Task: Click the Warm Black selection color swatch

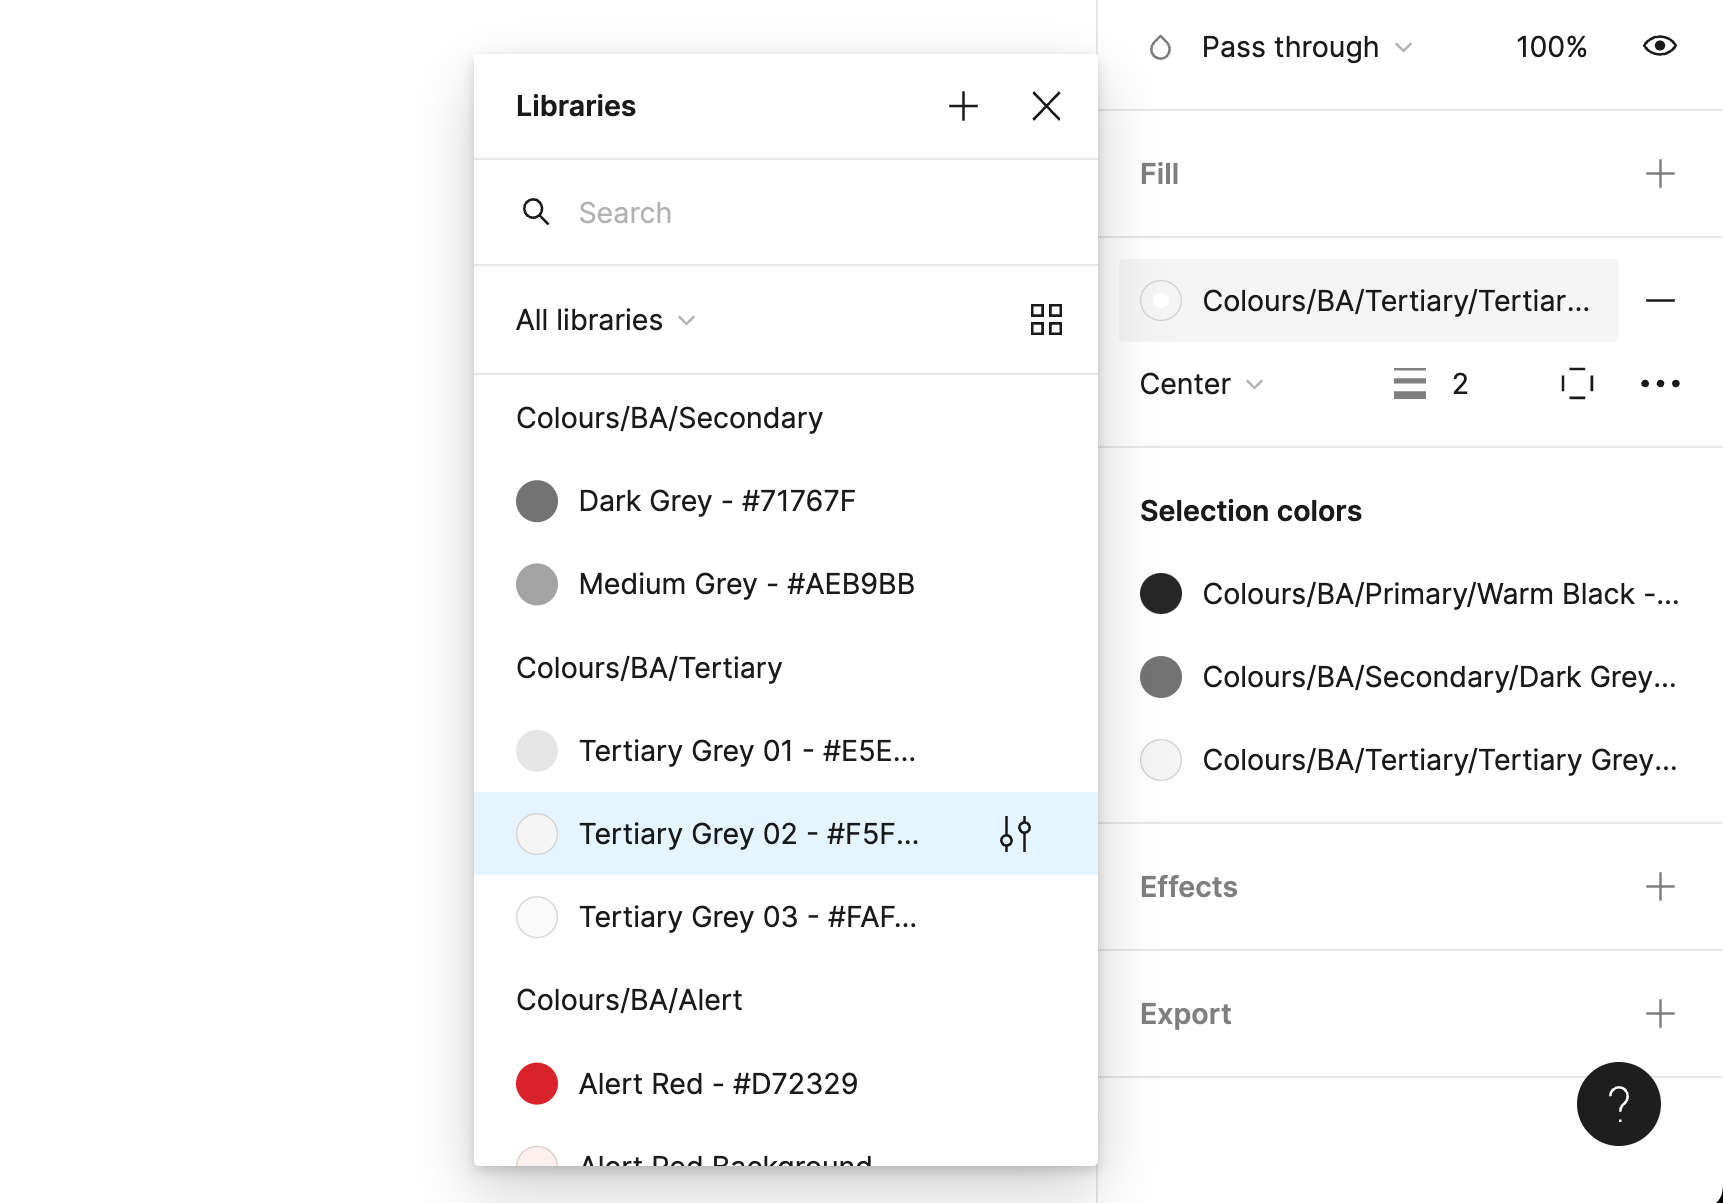Action: coord(1161,594)
